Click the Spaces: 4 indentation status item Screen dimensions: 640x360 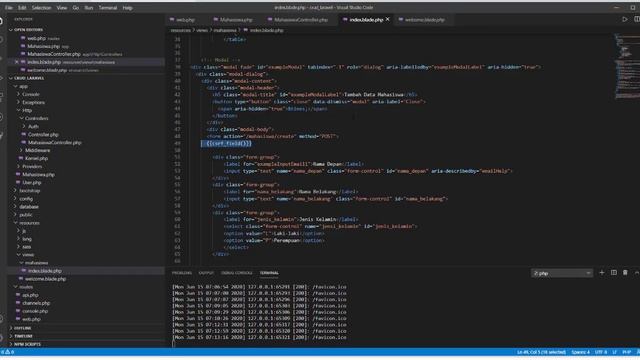pos(580,352)
